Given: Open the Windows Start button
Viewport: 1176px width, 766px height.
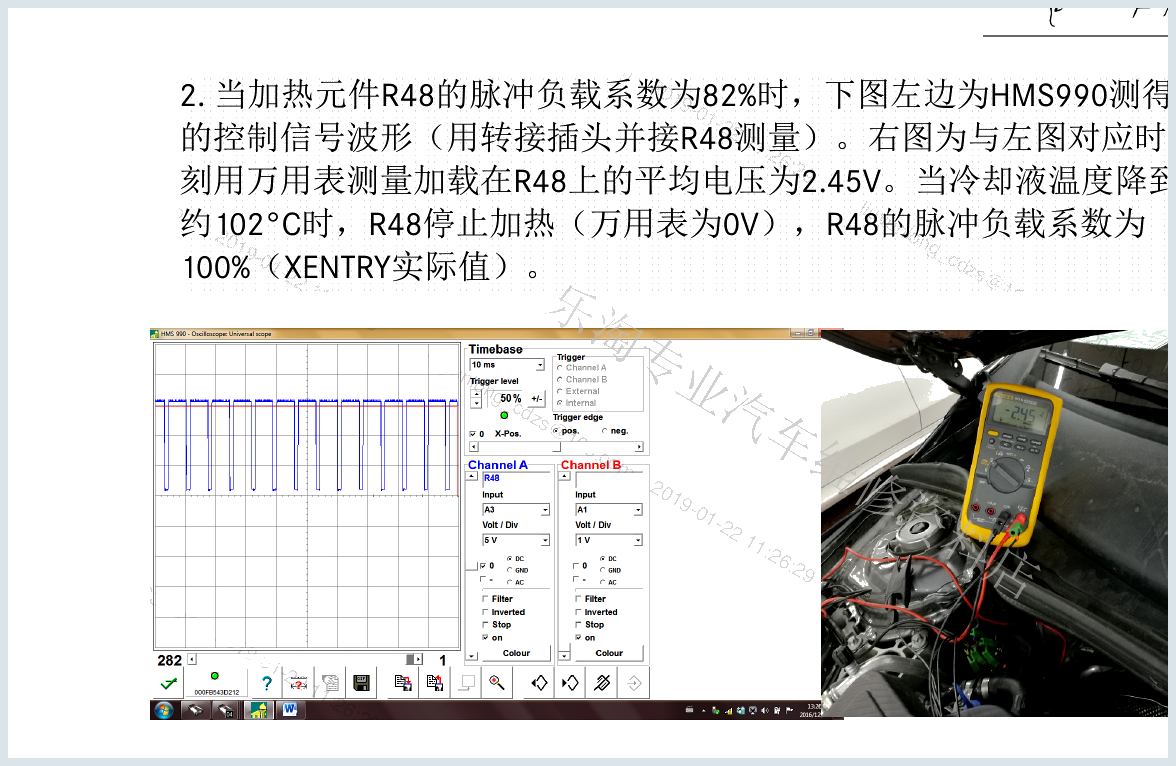Looking at the screenshot, I should pos(164,710).
